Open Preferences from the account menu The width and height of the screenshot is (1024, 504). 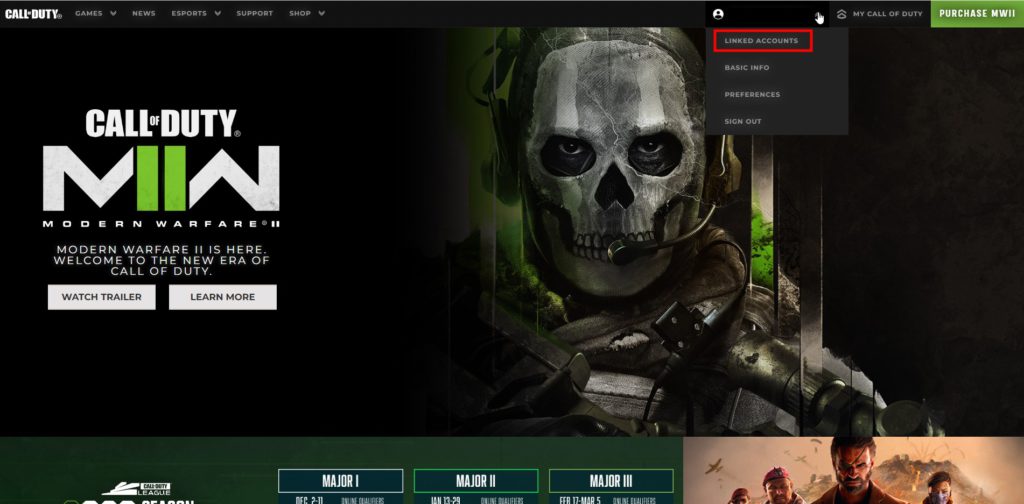(x=752, y=95)
